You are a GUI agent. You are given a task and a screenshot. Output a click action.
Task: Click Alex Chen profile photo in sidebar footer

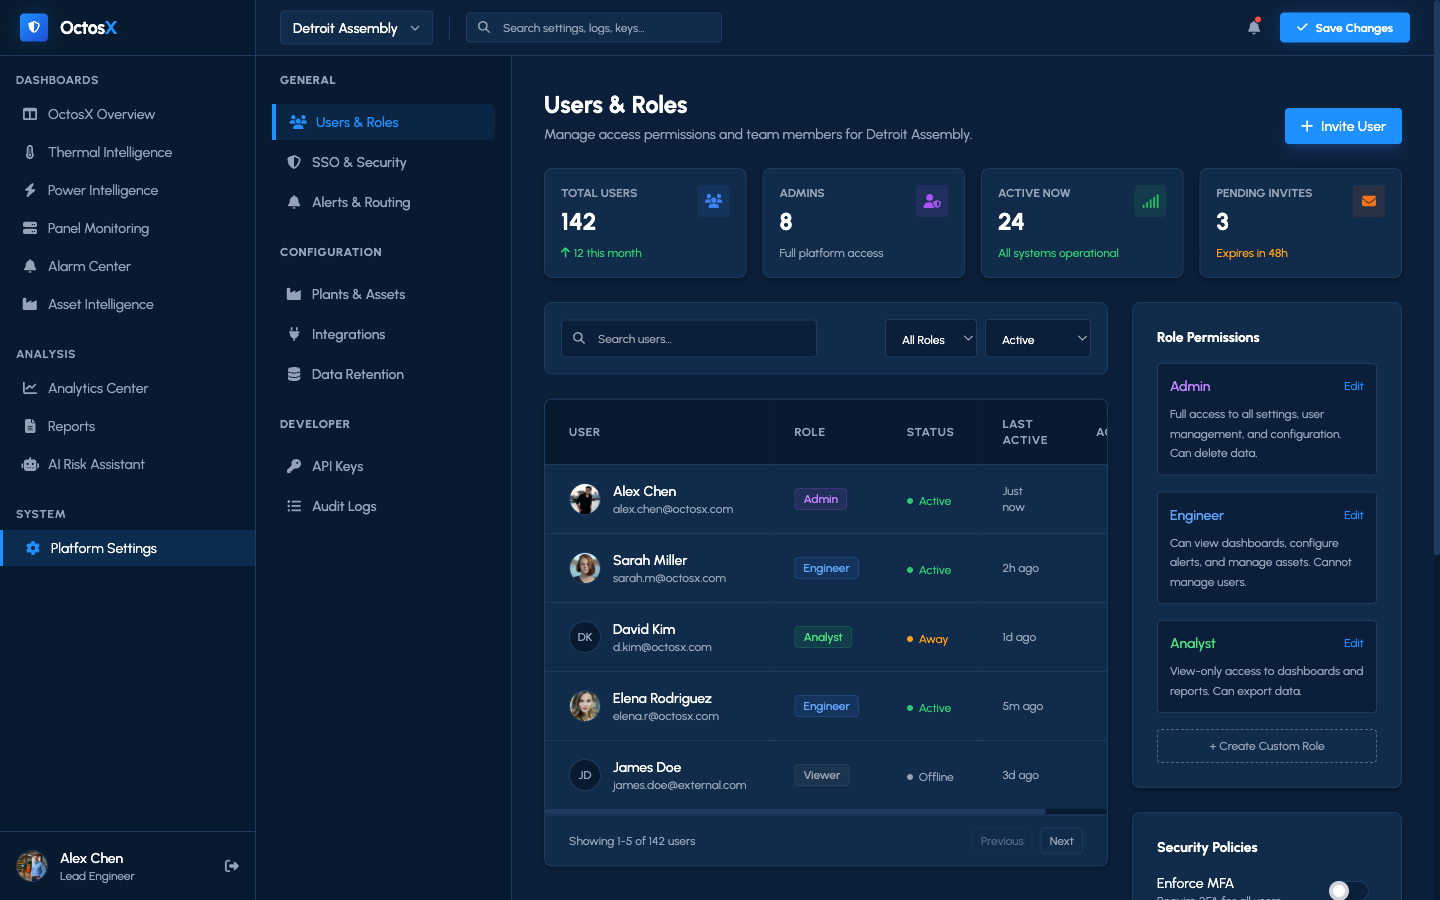point(32,866)
